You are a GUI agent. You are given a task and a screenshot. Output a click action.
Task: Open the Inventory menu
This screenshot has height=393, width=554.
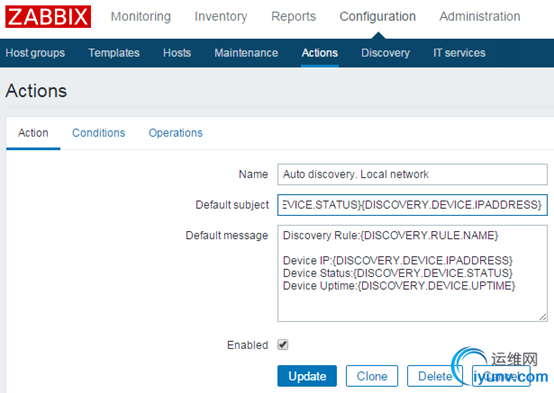[221, 16]
